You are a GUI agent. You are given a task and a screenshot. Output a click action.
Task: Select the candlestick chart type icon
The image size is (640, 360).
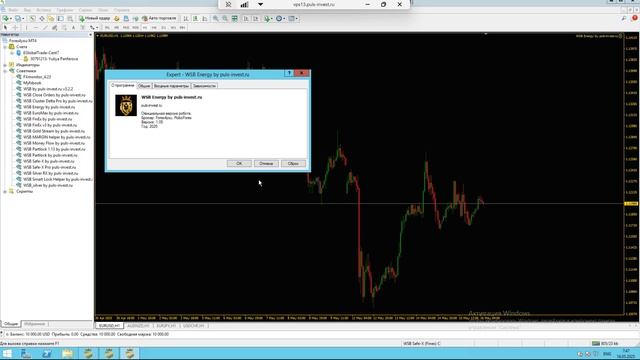[196, 18]
